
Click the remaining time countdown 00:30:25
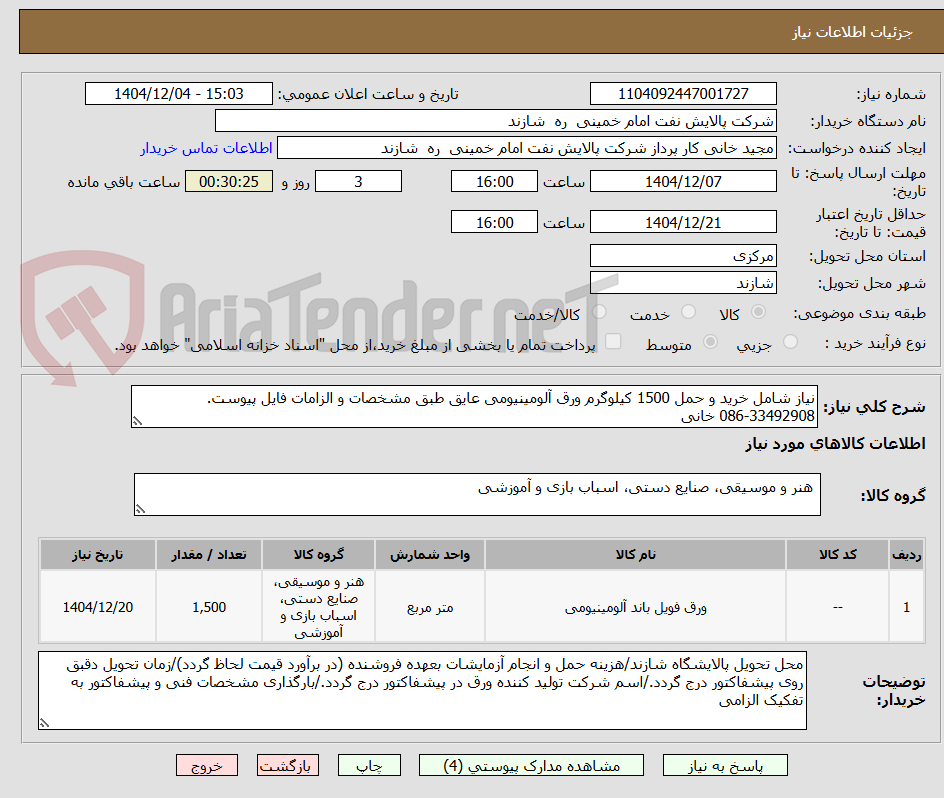229,181
